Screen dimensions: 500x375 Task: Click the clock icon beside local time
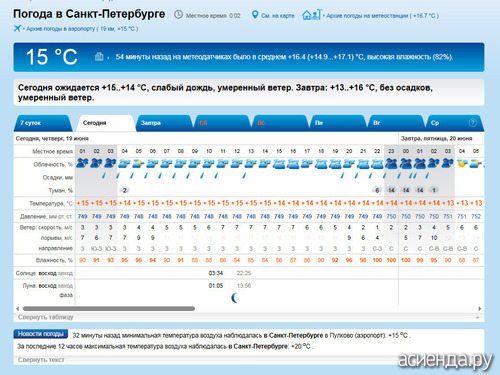point(179,15)
